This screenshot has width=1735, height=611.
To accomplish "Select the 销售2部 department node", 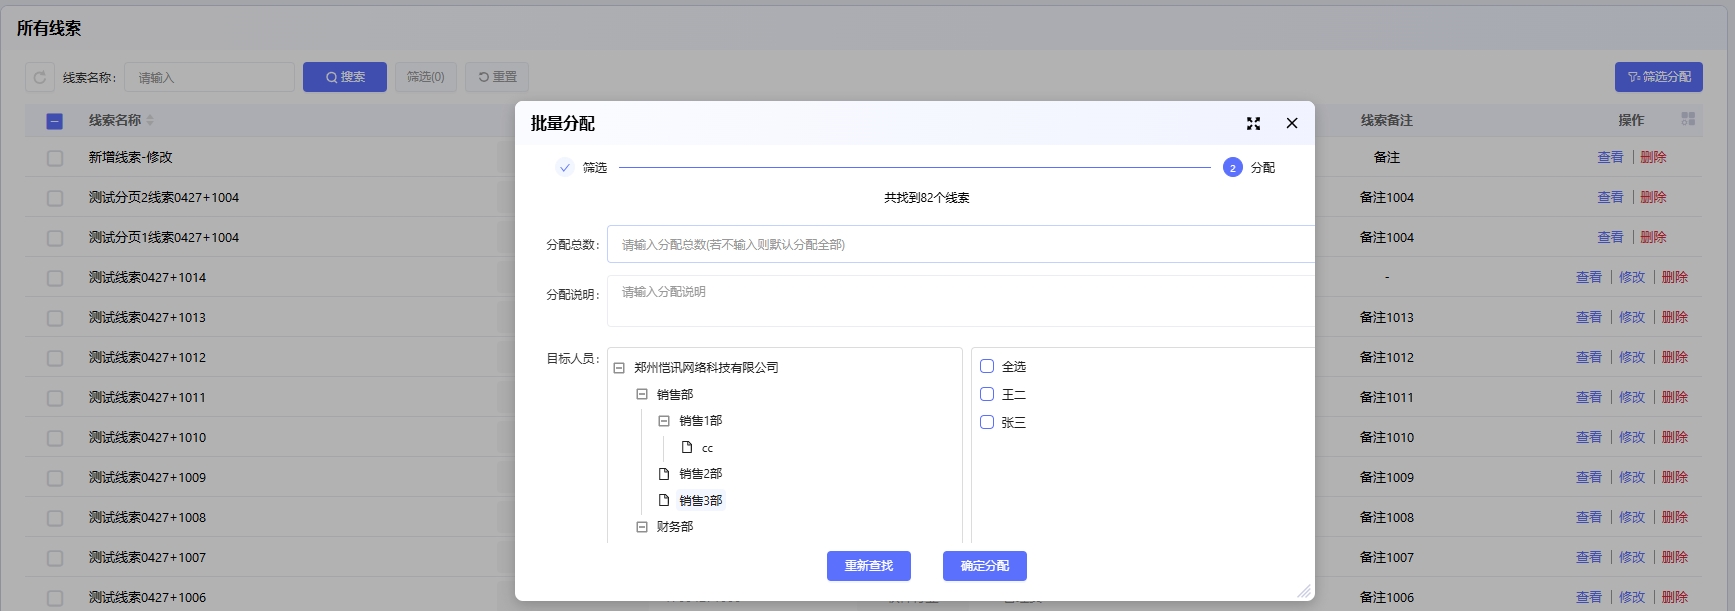I will coord(700,474).
